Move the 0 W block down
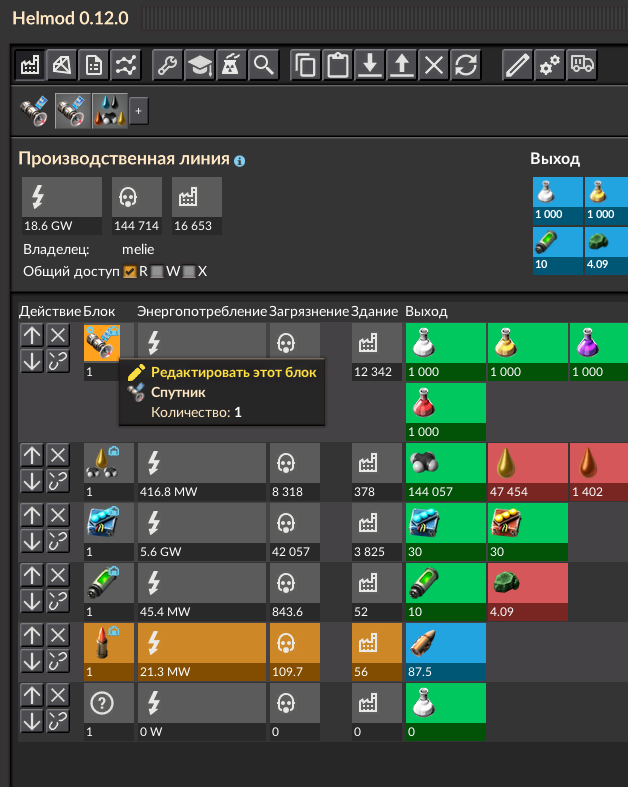This screenshot has width=628, height=787. (x=32, y=721)
